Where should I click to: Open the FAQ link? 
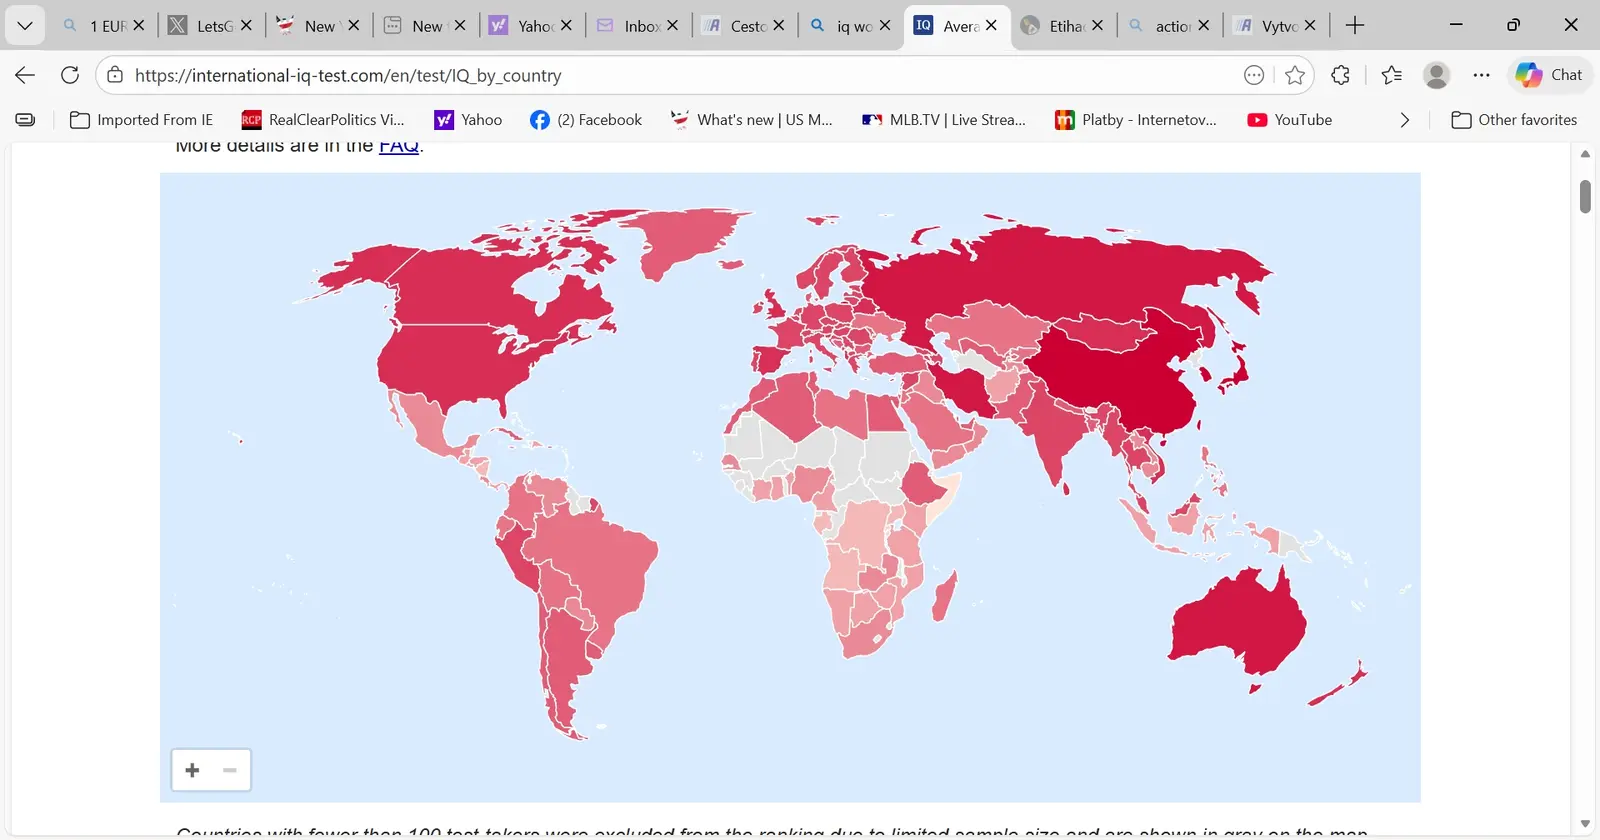[x=398, y=146]
